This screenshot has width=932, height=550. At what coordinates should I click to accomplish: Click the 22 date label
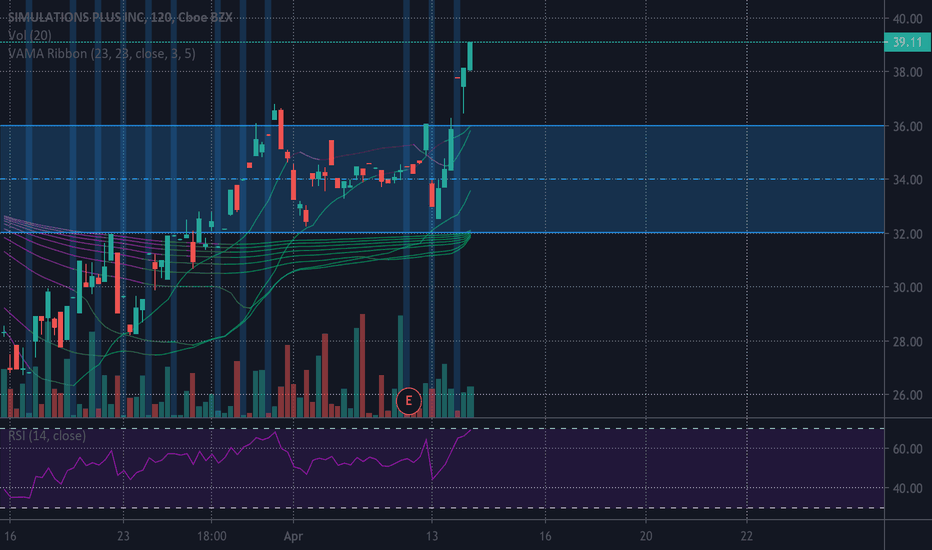[747, 536]
